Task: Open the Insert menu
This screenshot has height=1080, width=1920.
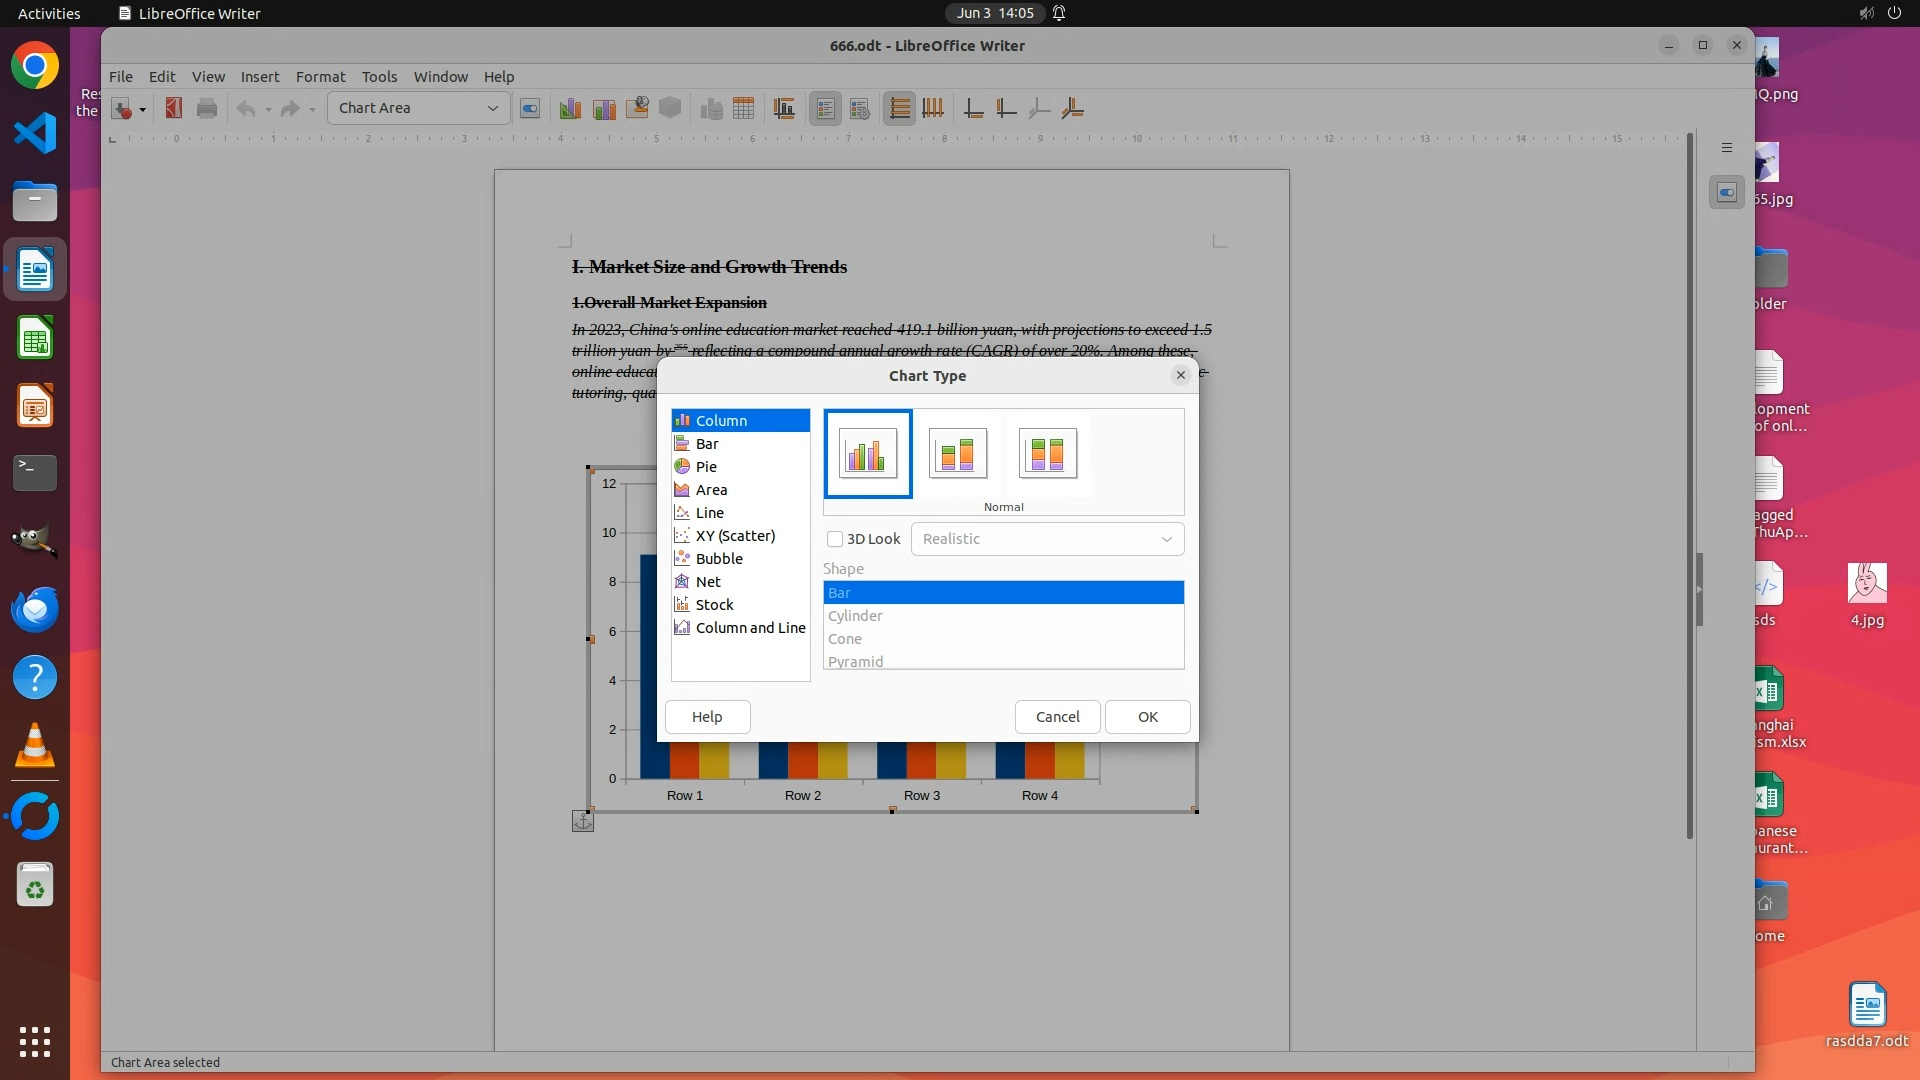Action: click(x=259, y=77)
